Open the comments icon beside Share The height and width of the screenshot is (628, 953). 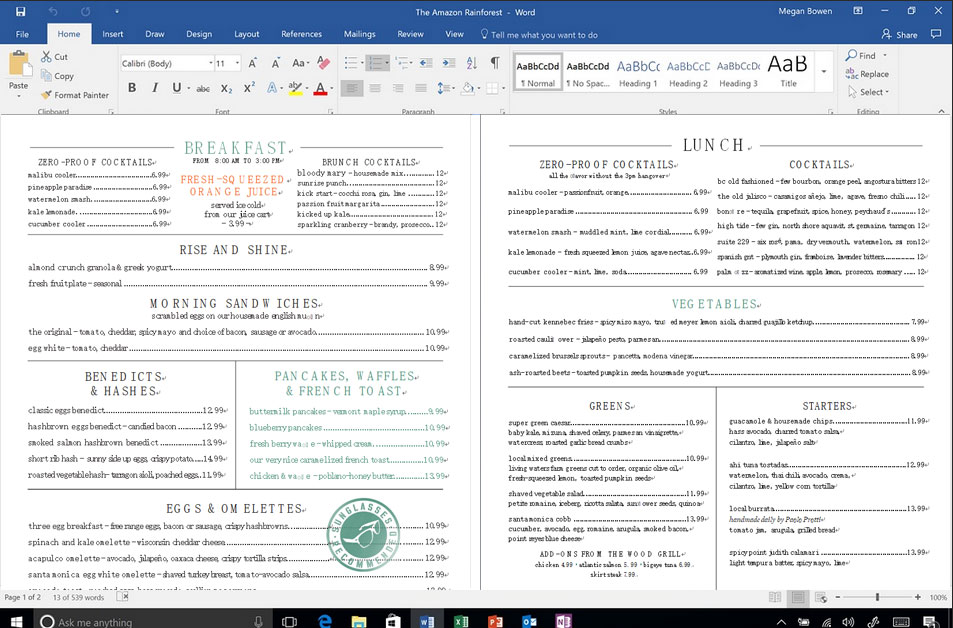(935, 34)
